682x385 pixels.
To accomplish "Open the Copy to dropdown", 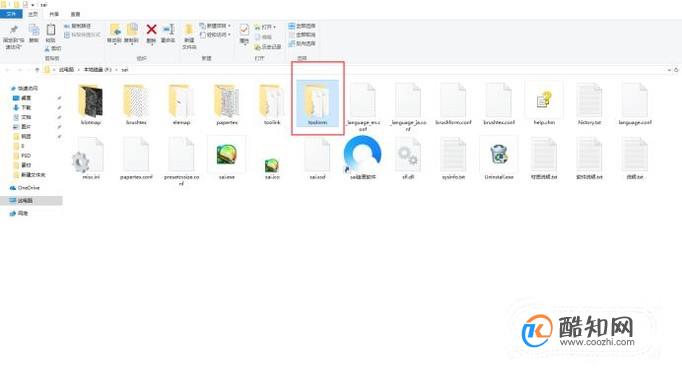I will (x=131, y=33).
